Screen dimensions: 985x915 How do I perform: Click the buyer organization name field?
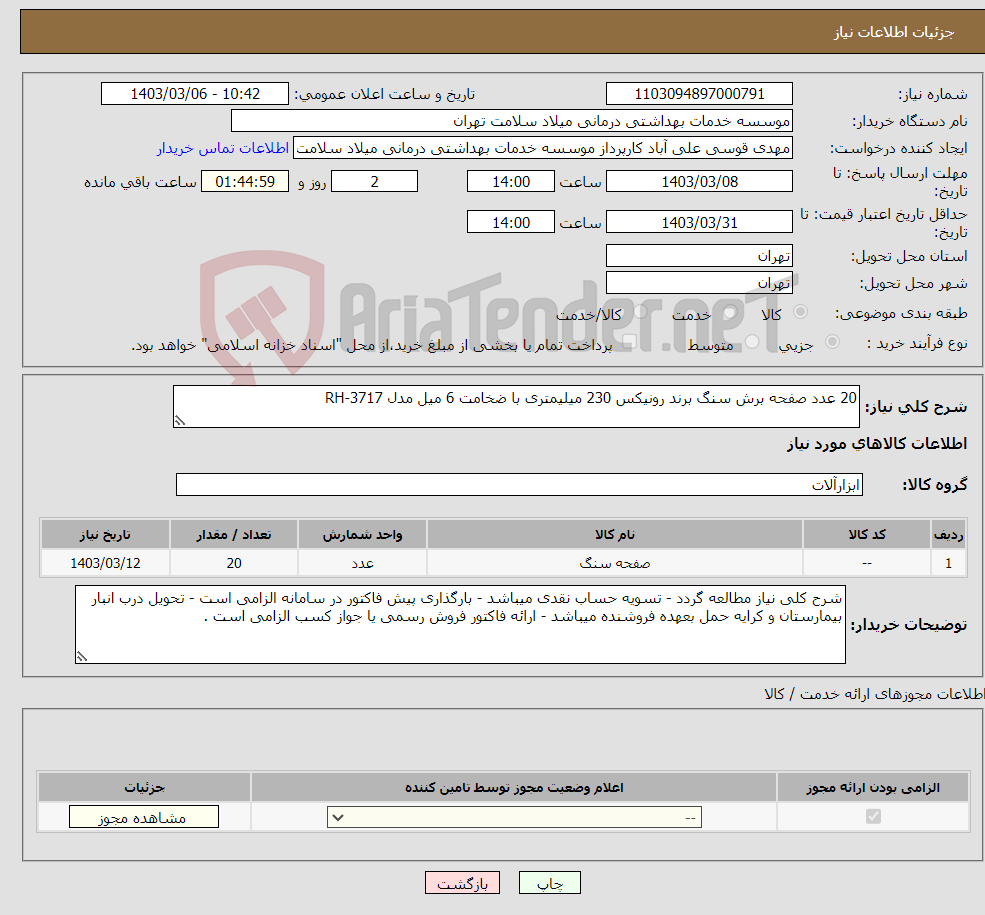[511, 121]
